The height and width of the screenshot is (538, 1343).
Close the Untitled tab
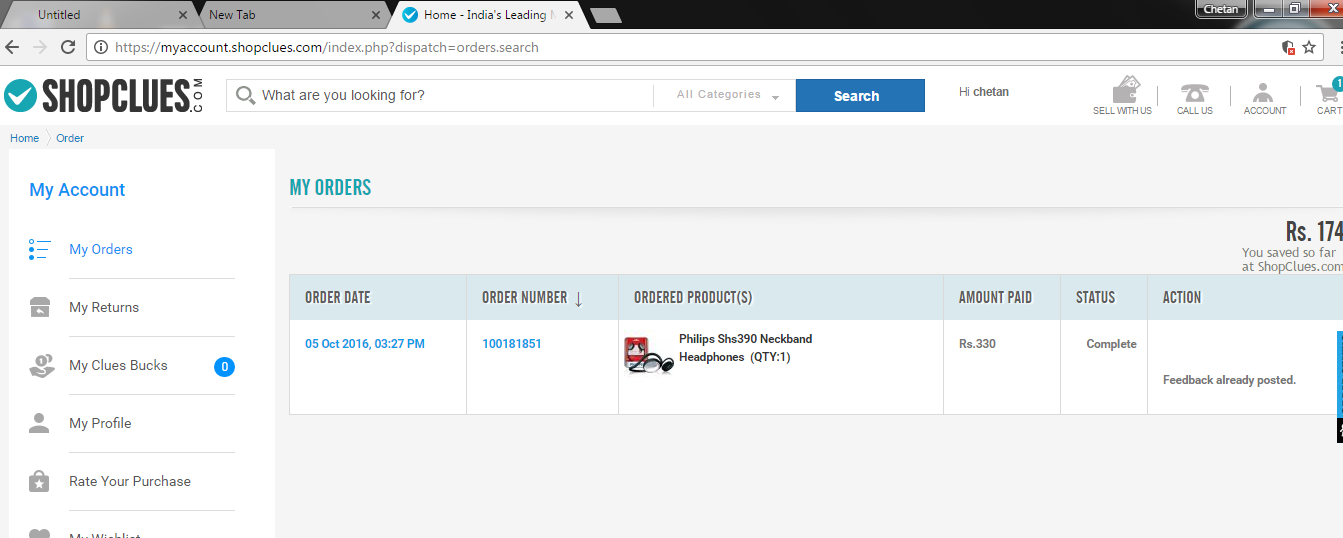tap(183, 15)
